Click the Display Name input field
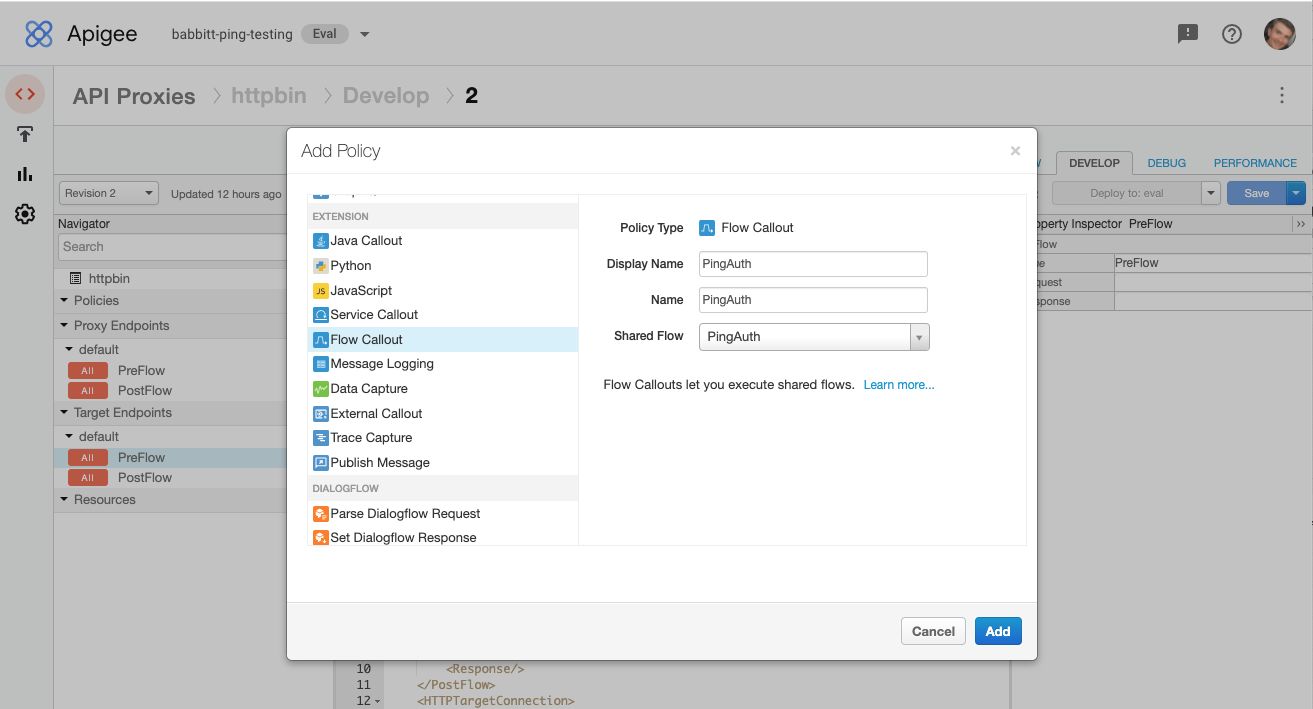 (812, 263)
